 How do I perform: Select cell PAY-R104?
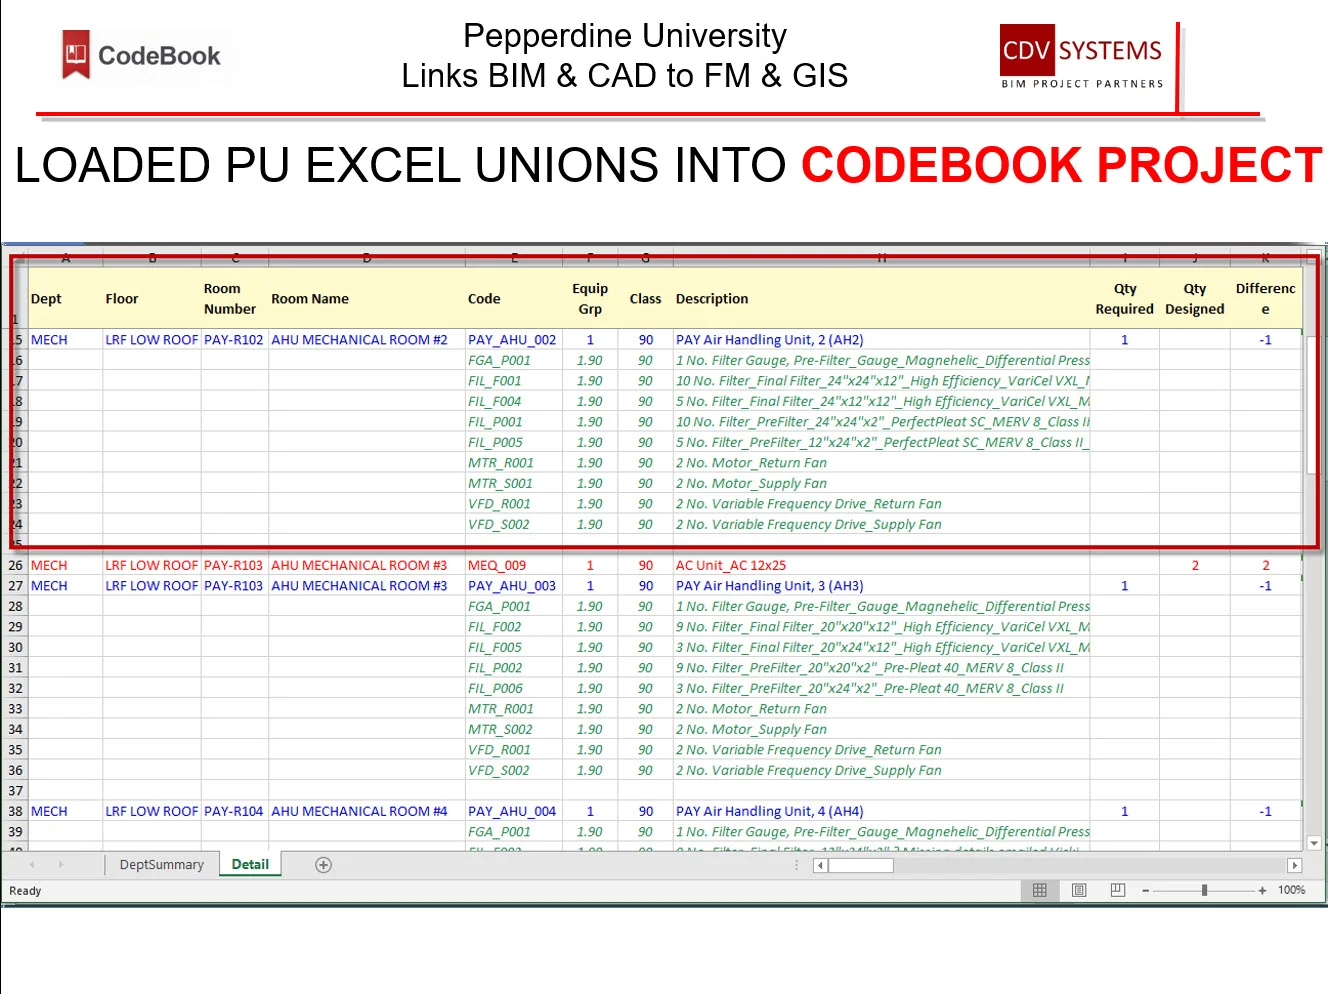235,811
